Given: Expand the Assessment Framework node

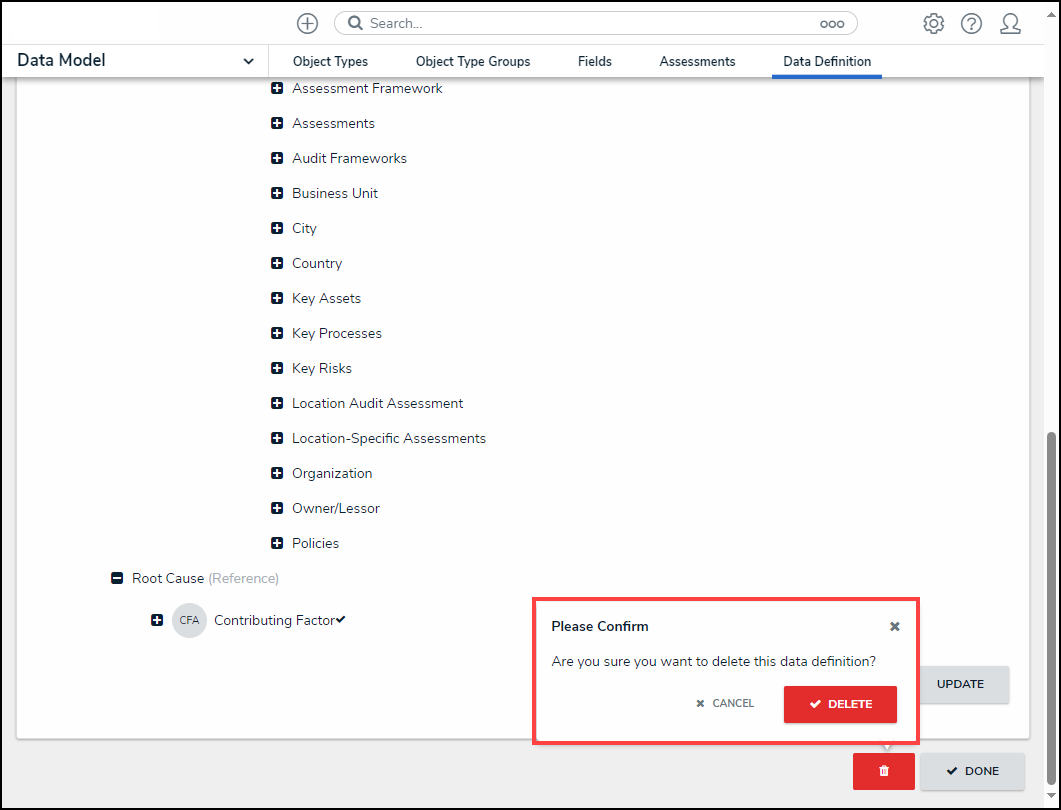Looking at the screenshot, I should click(x=277, y=89).
